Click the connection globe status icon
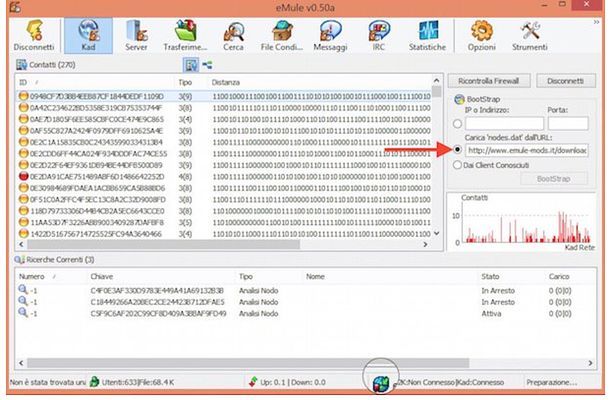Viewport: 610px width, 400px height. tap(380, 384)
